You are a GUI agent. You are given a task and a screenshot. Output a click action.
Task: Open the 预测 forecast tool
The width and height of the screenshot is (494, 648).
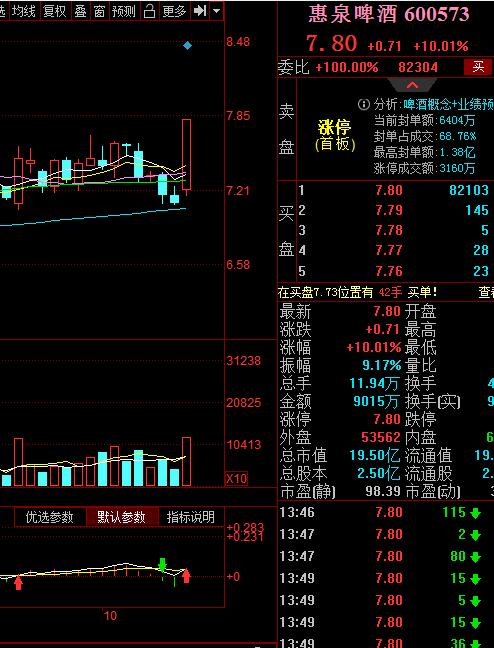click(x=124, y=11)
